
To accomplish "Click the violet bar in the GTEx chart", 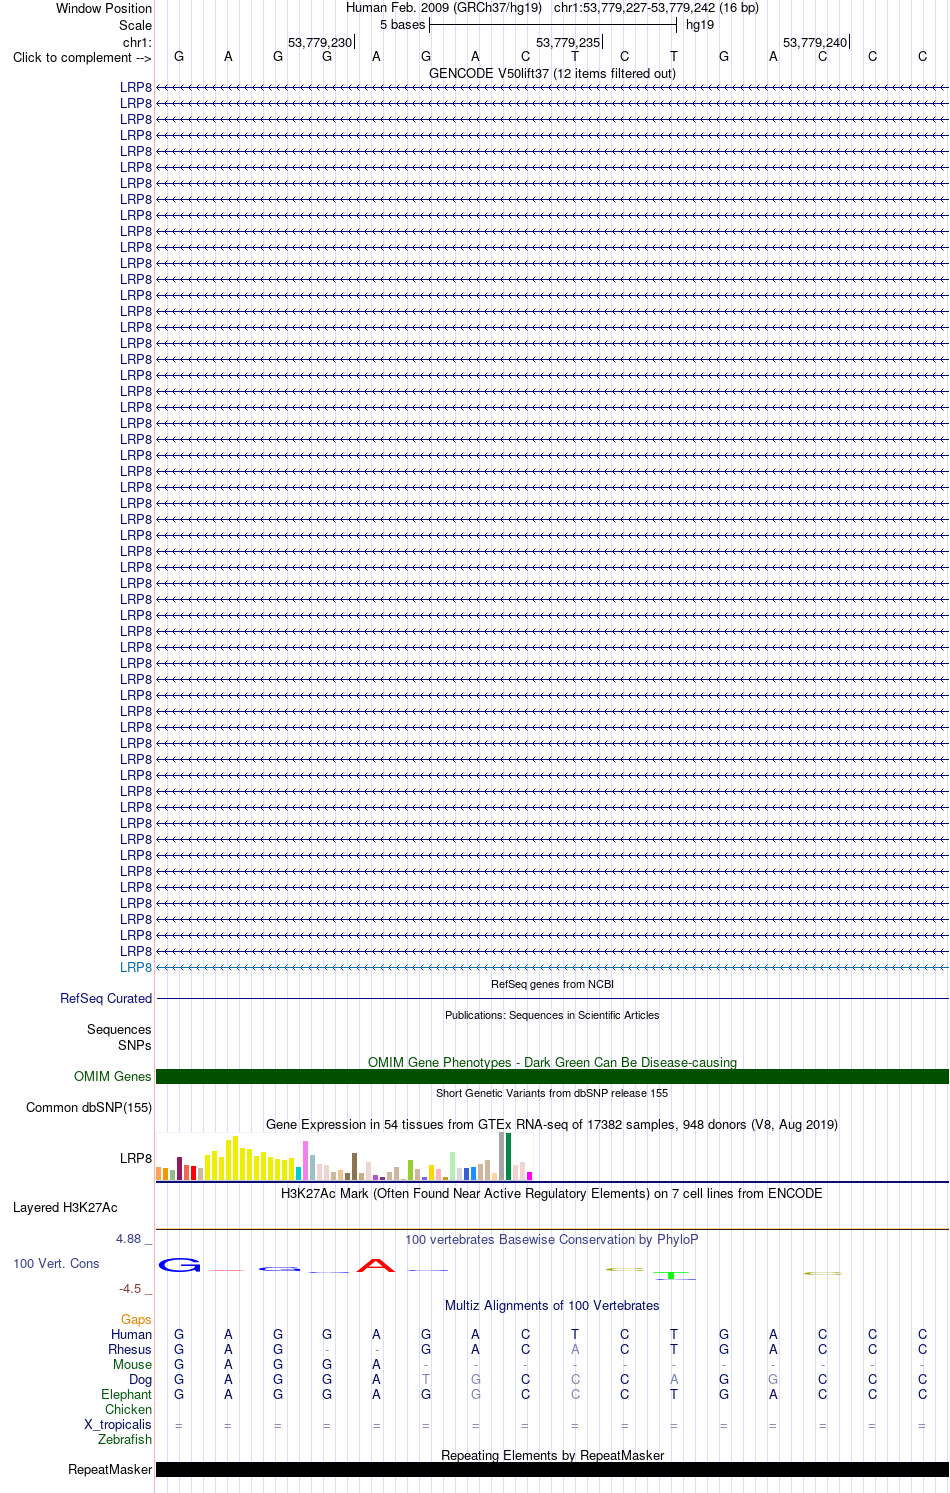I will pos(305,1160).
